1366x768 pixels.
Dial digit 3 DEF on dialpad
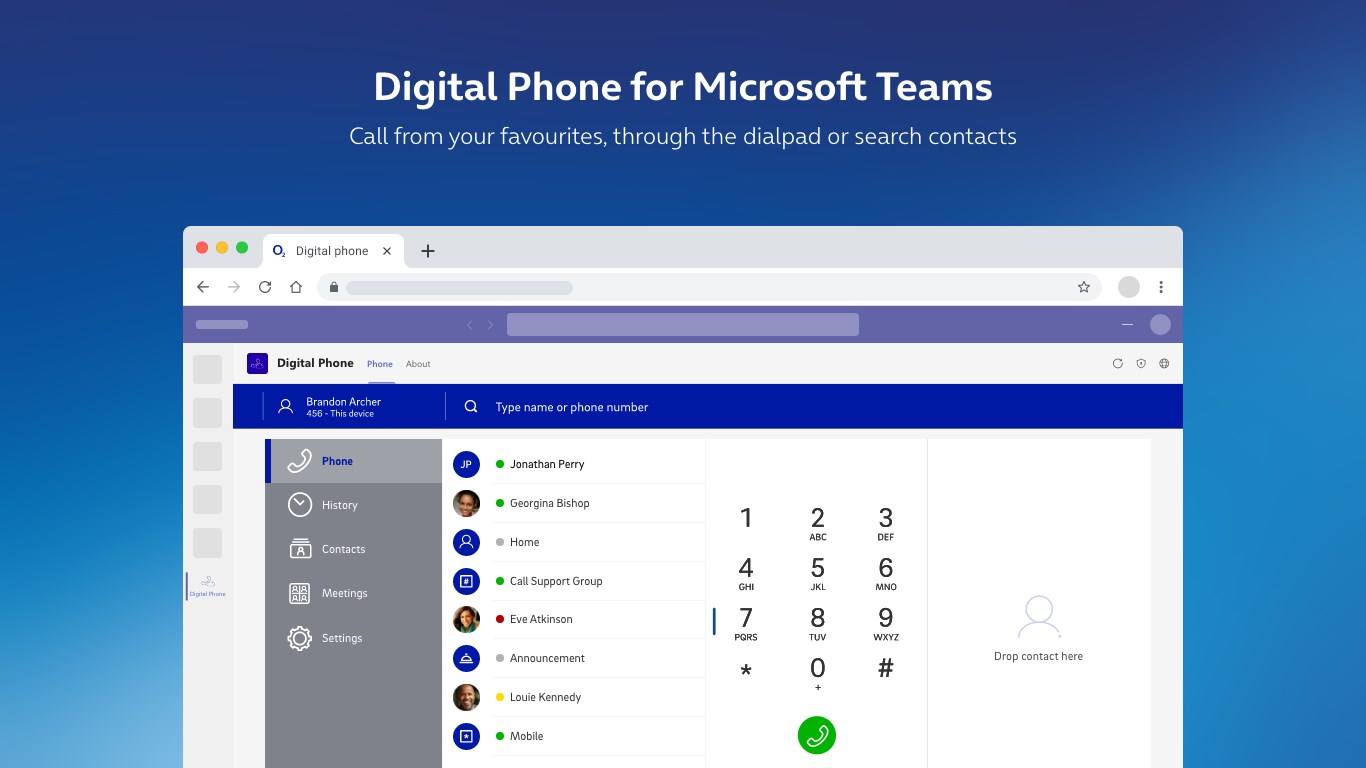886,523
